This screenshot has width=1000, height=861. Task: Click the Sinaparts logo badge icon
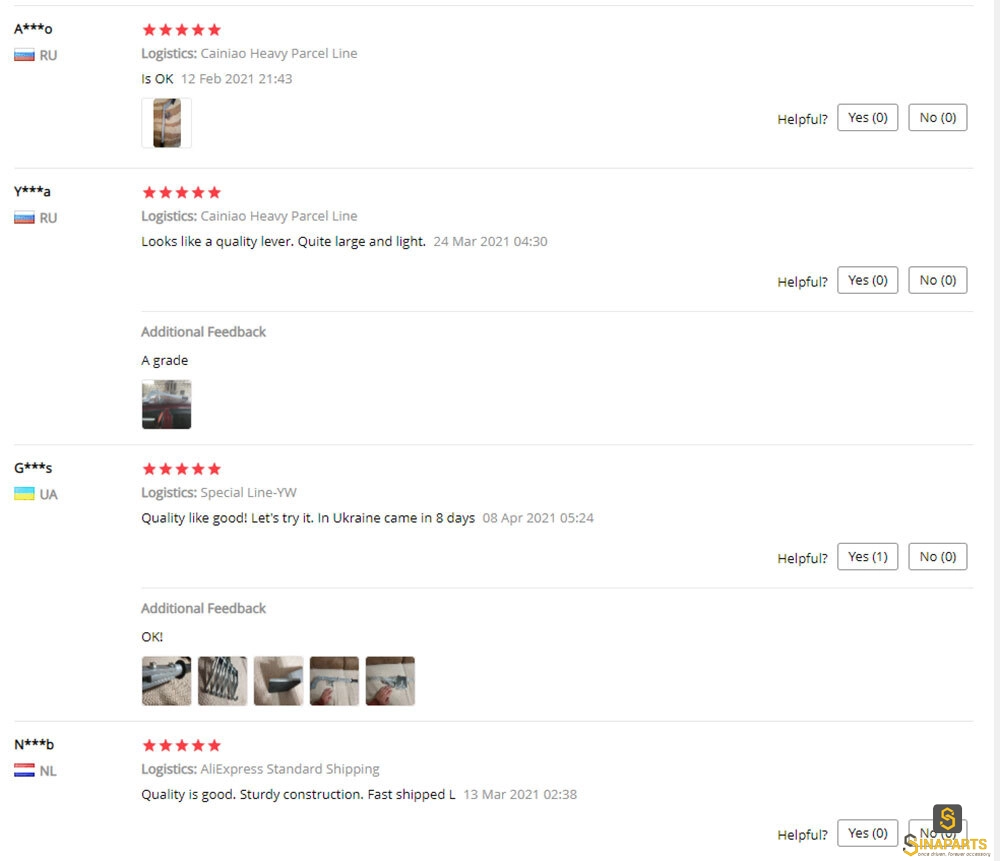tap(947, 819)
